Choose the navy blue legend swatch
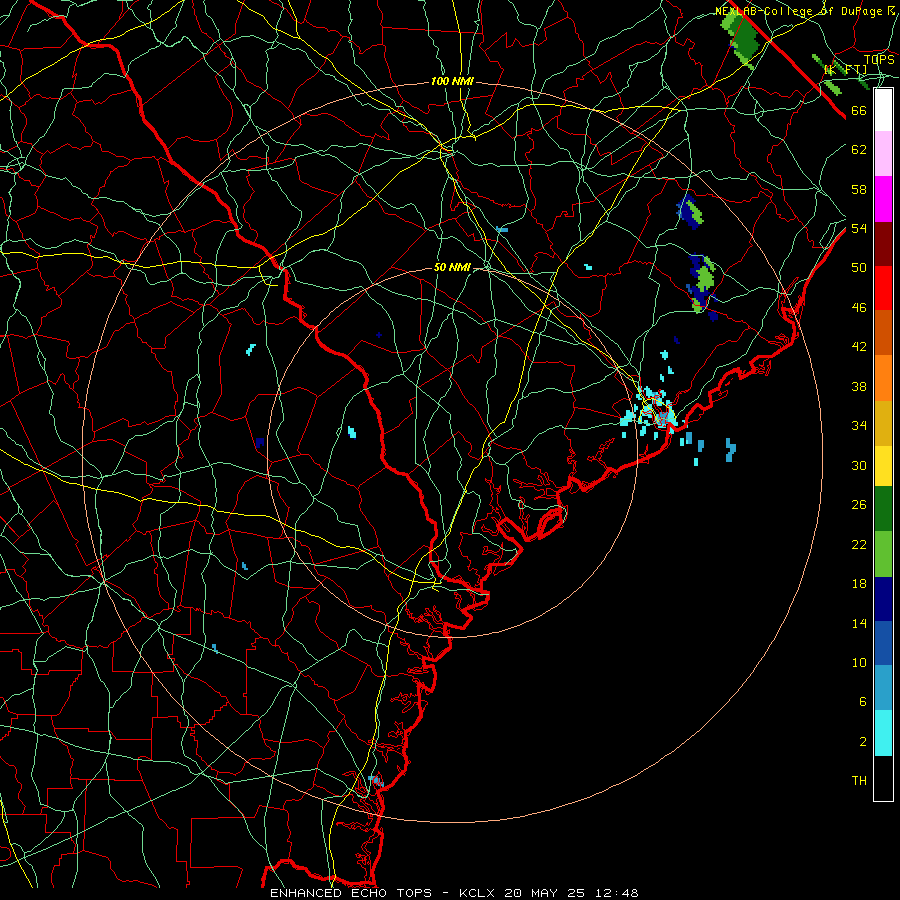This screenshot has width=900, height=900. point(883,599)
